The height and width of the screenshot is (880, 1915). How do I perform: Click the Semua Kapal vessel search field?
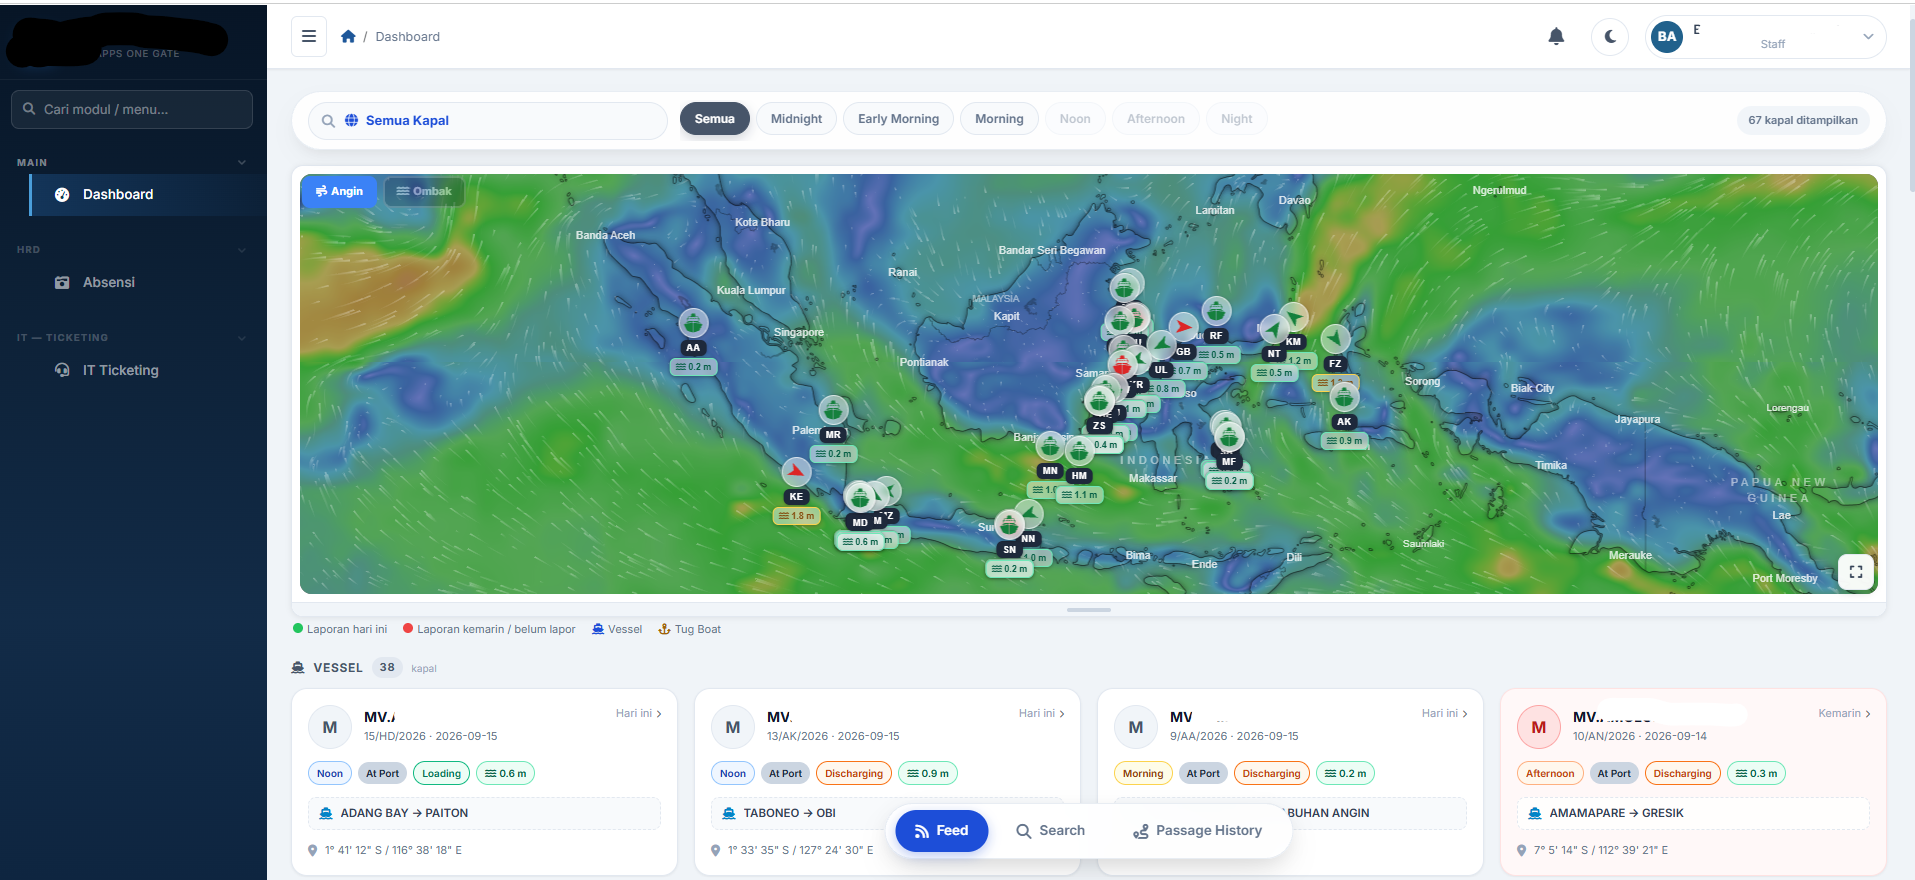point(488,120)
